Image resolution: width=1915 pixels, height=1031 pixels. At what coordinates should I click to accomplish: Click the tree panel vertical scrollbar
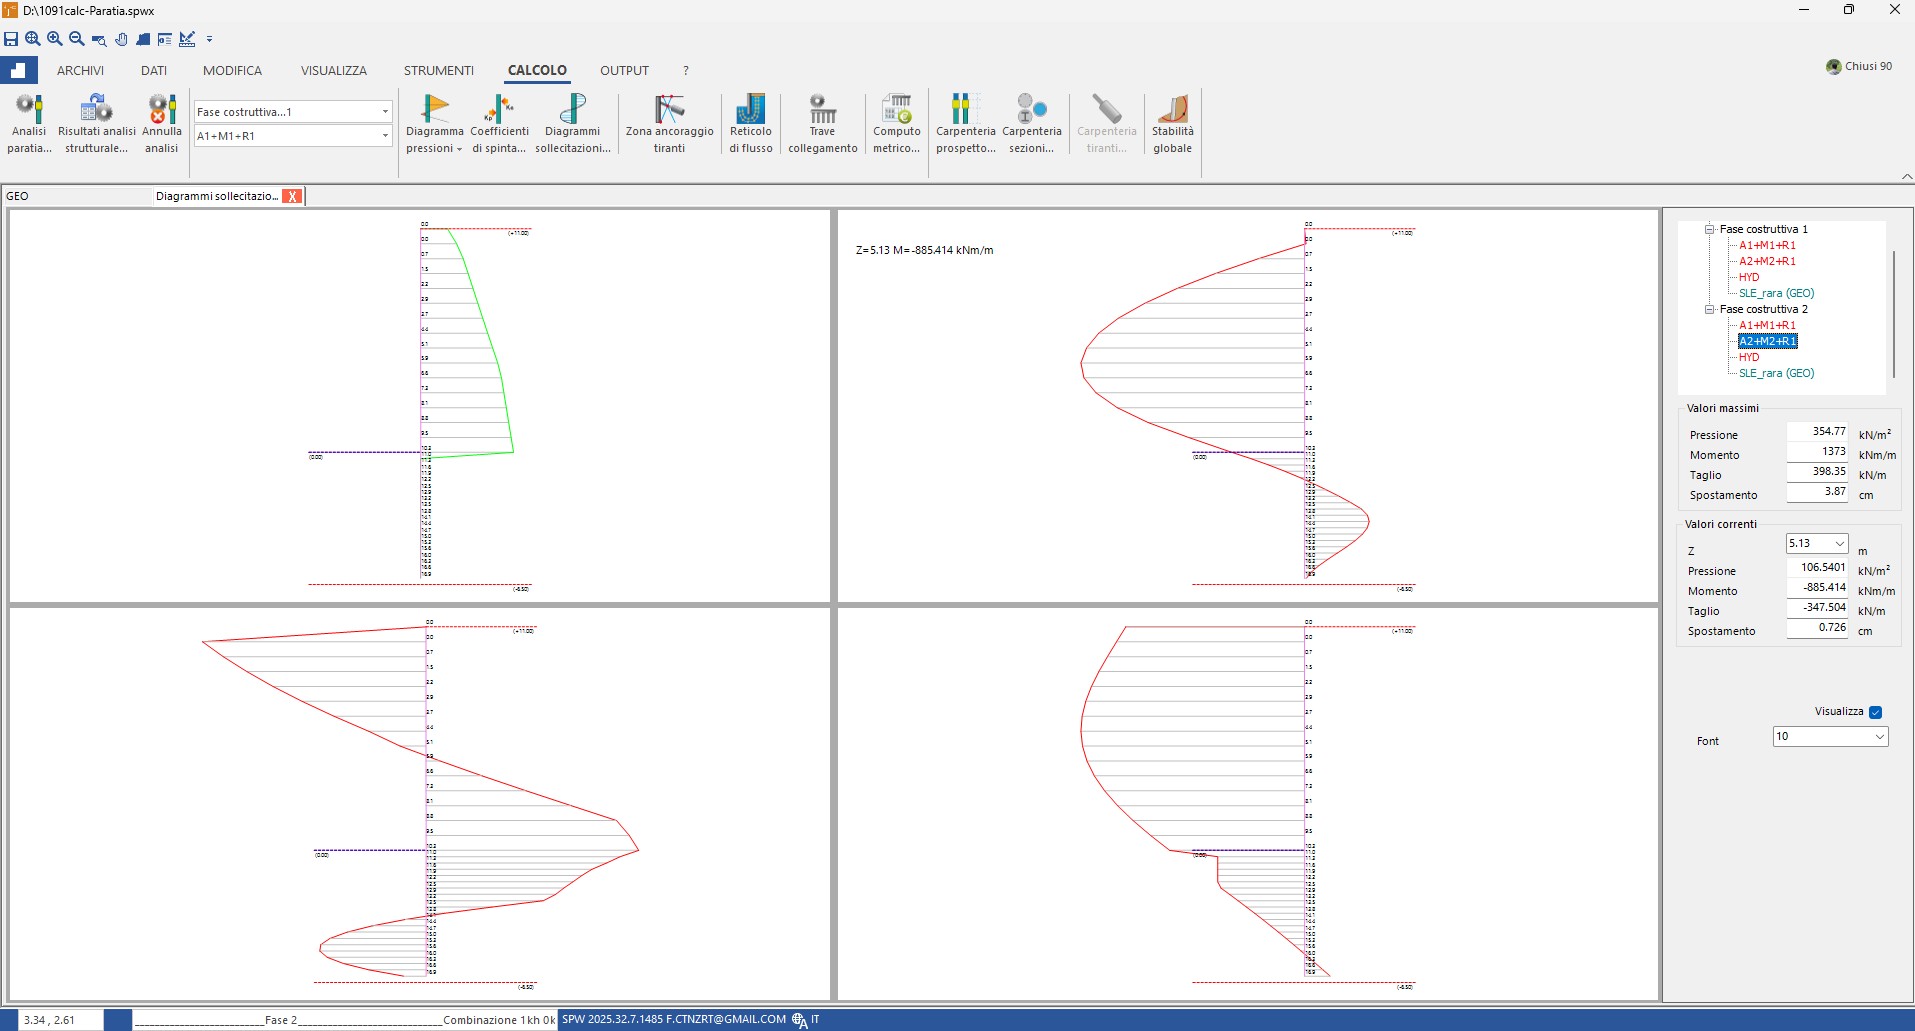(1894, 314)
